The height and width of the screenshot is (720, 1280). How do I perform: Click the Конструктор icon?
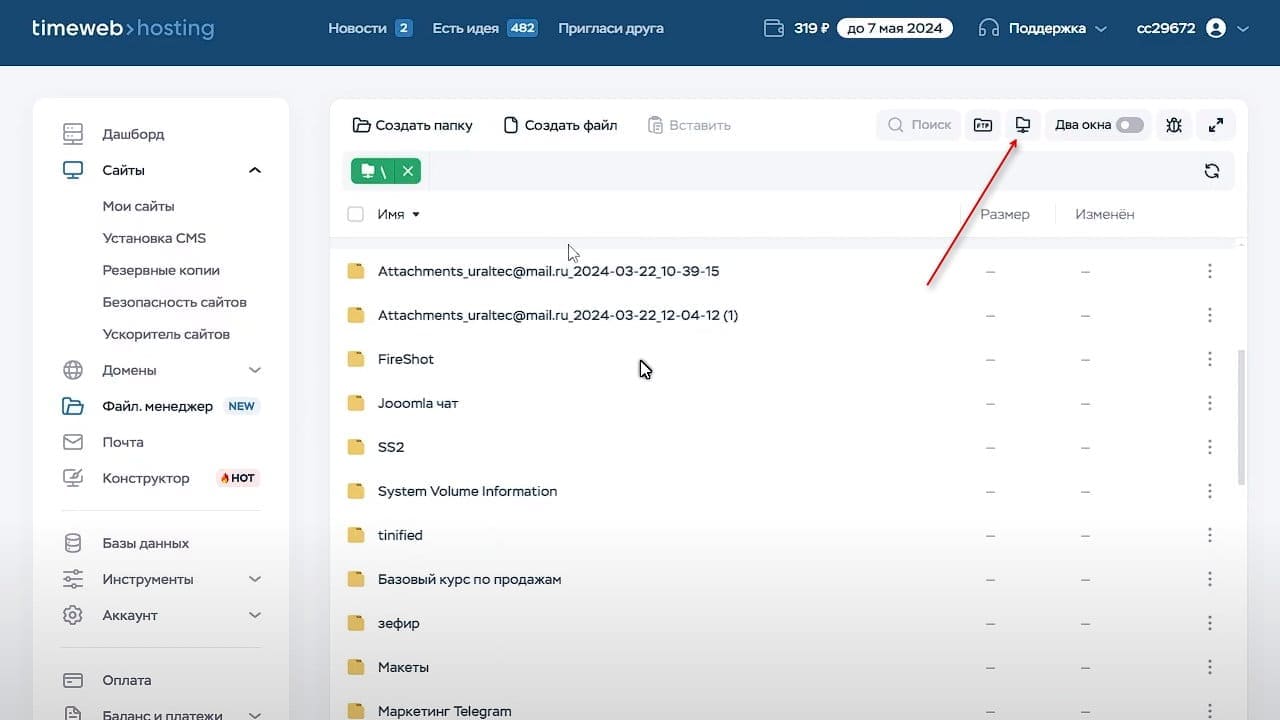(73, 478)
